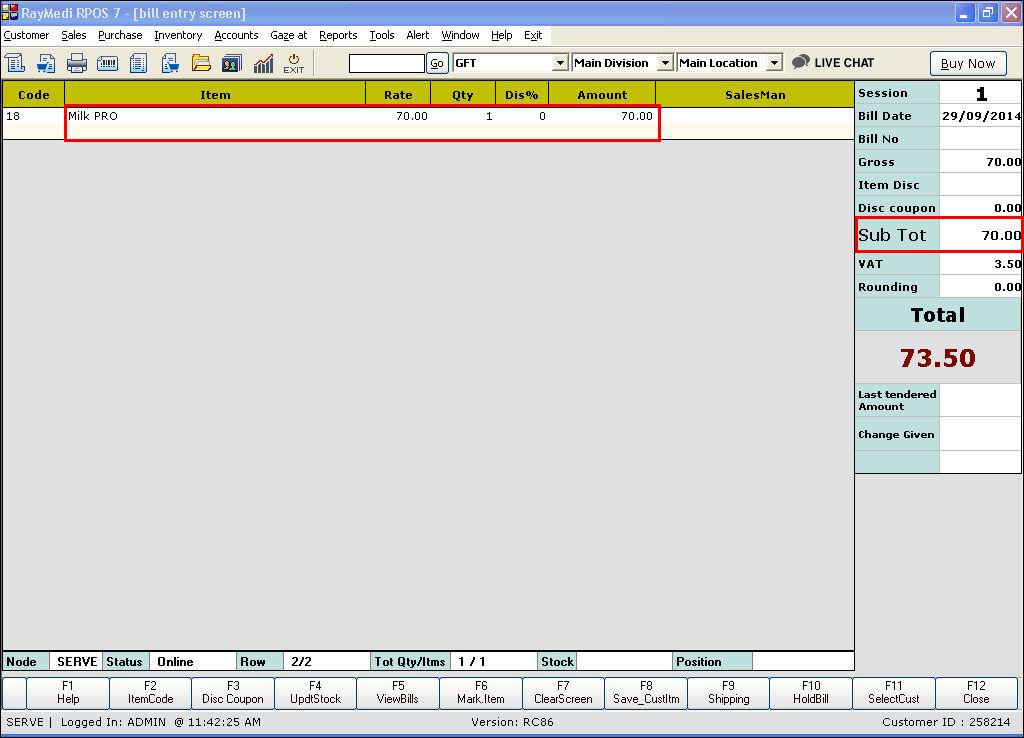Open the Customer menu
This screenshot has height=738, width=1024.
coord(26,35)
